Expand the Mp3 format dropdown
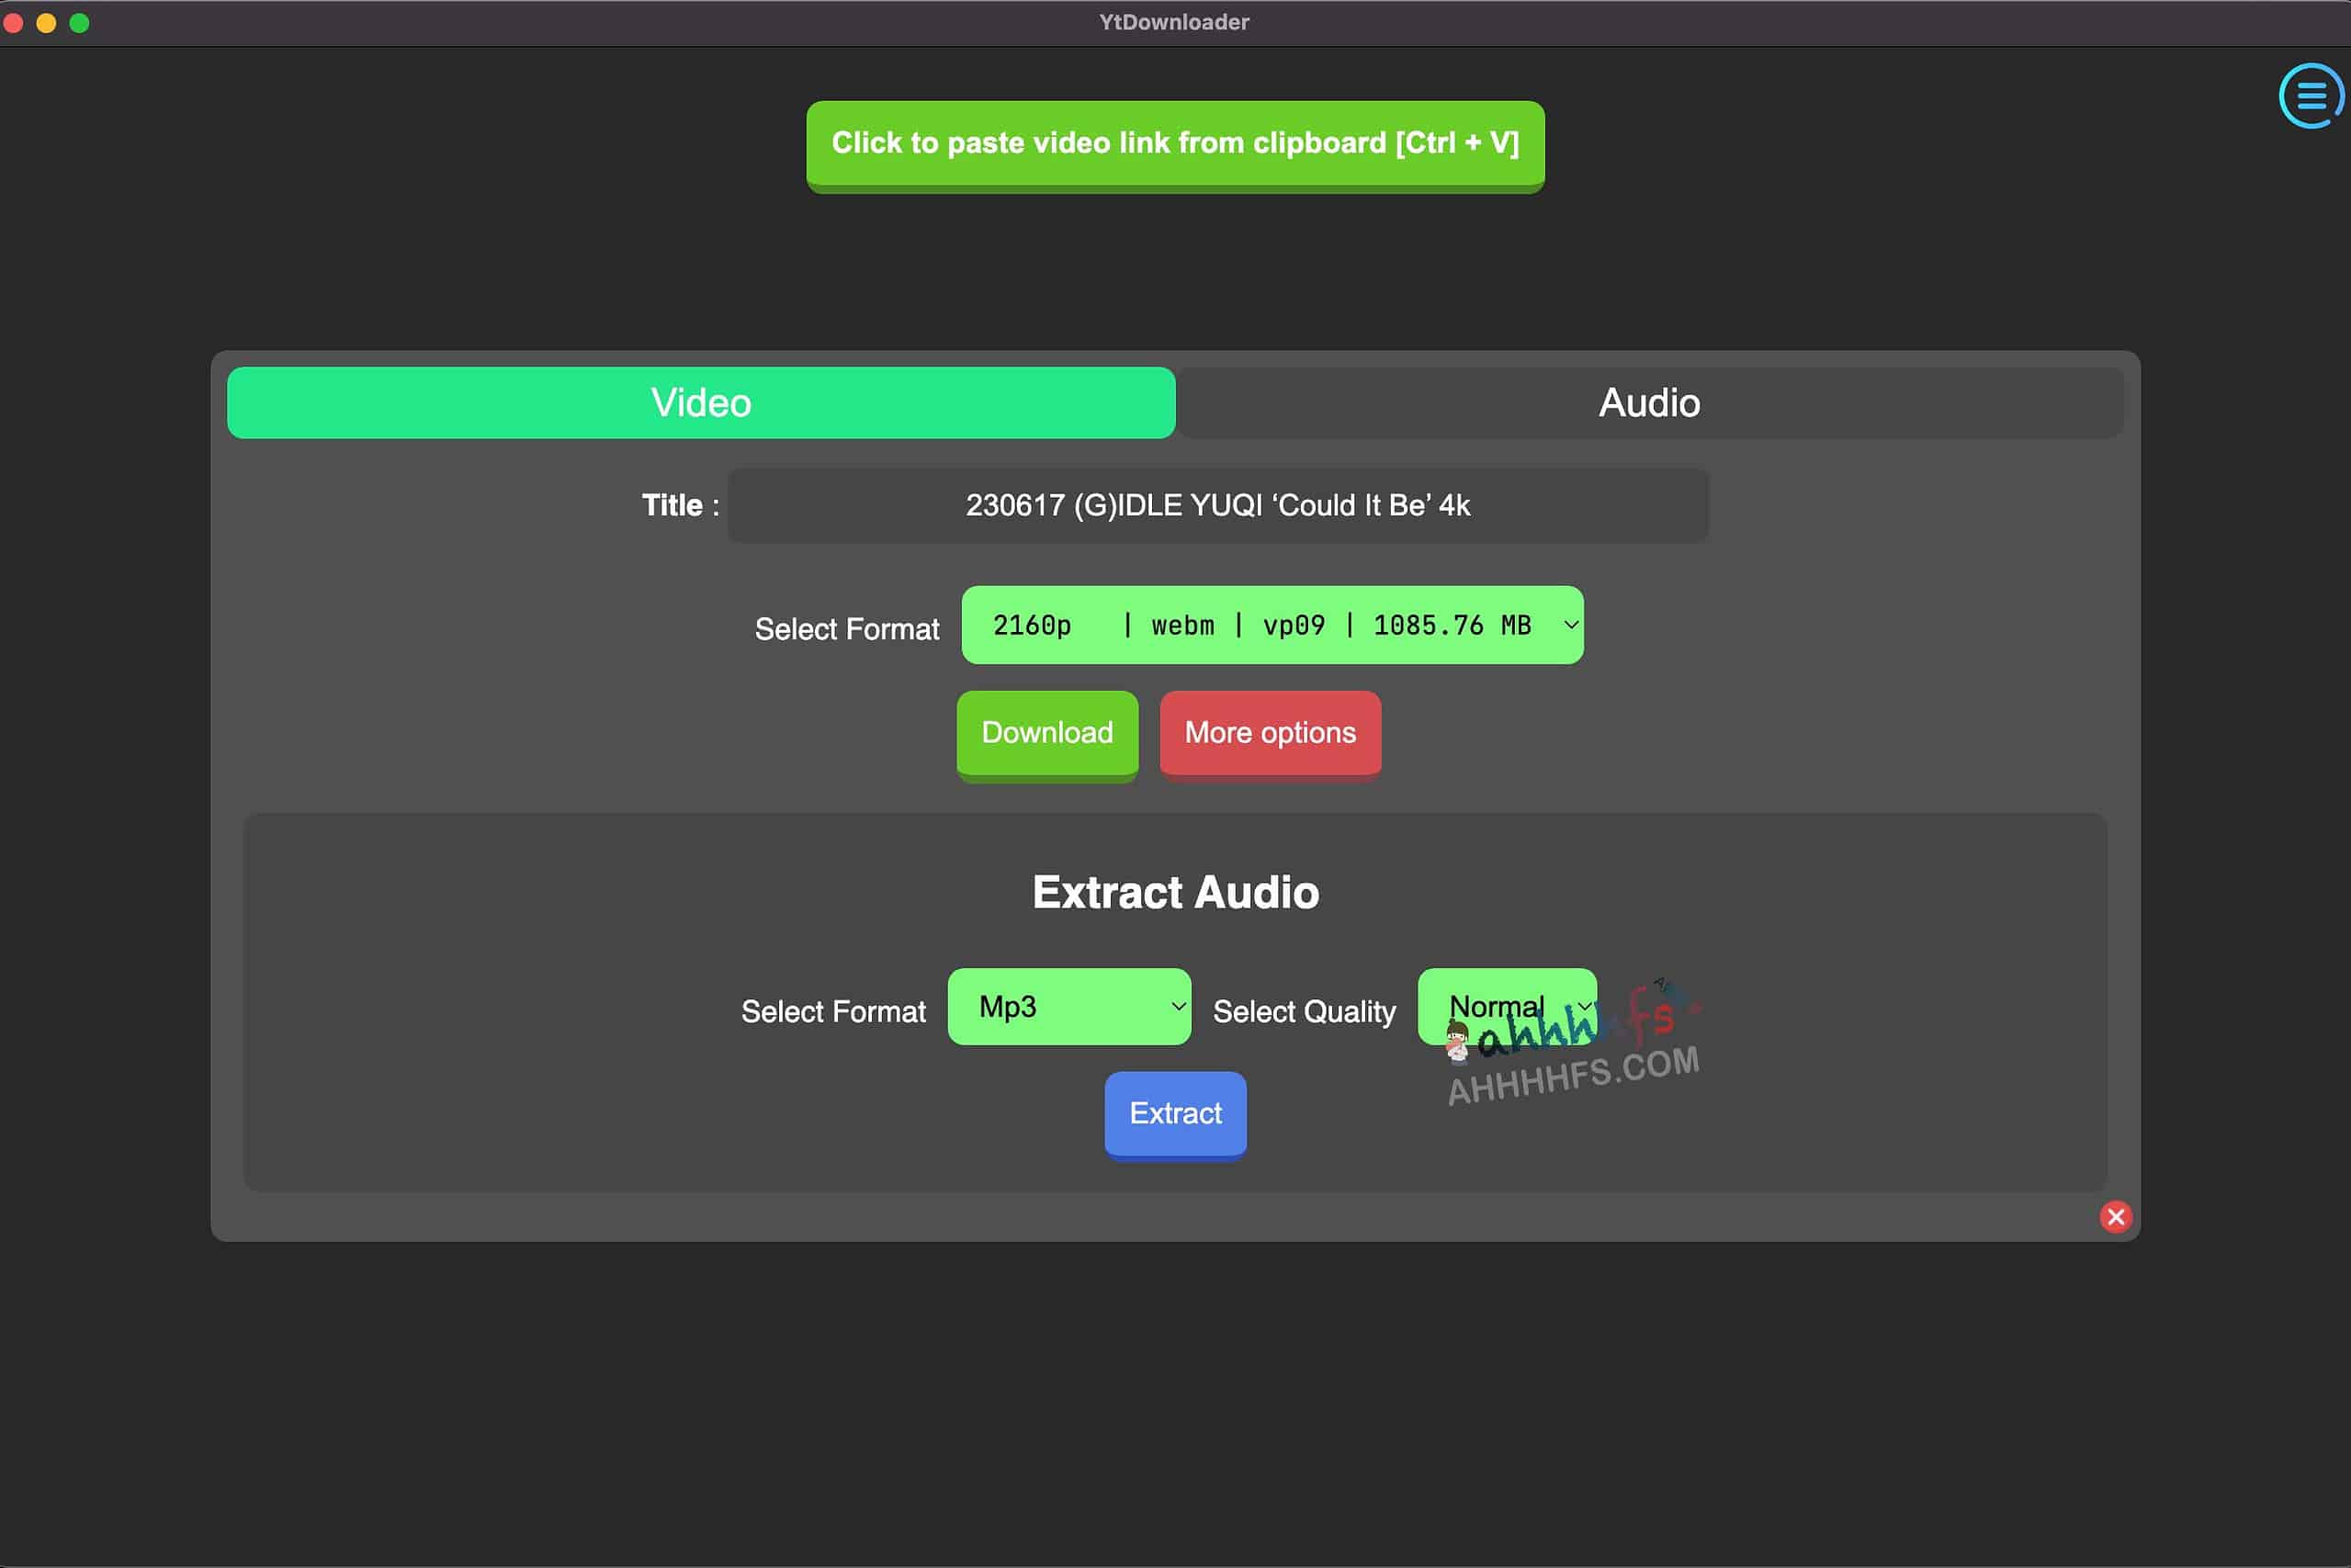This screenshot has height=1568, width=2351. pos(1069,1006)
